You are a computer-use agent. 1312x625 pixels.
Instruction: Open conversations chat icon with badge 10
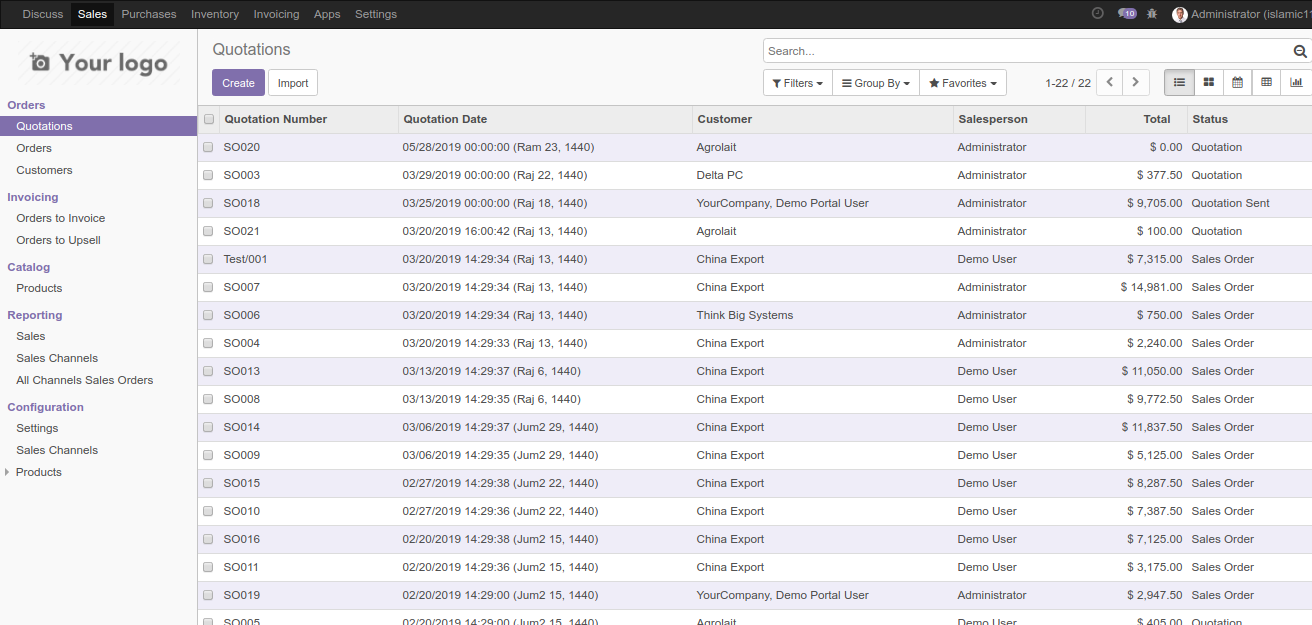point(1127,14)
